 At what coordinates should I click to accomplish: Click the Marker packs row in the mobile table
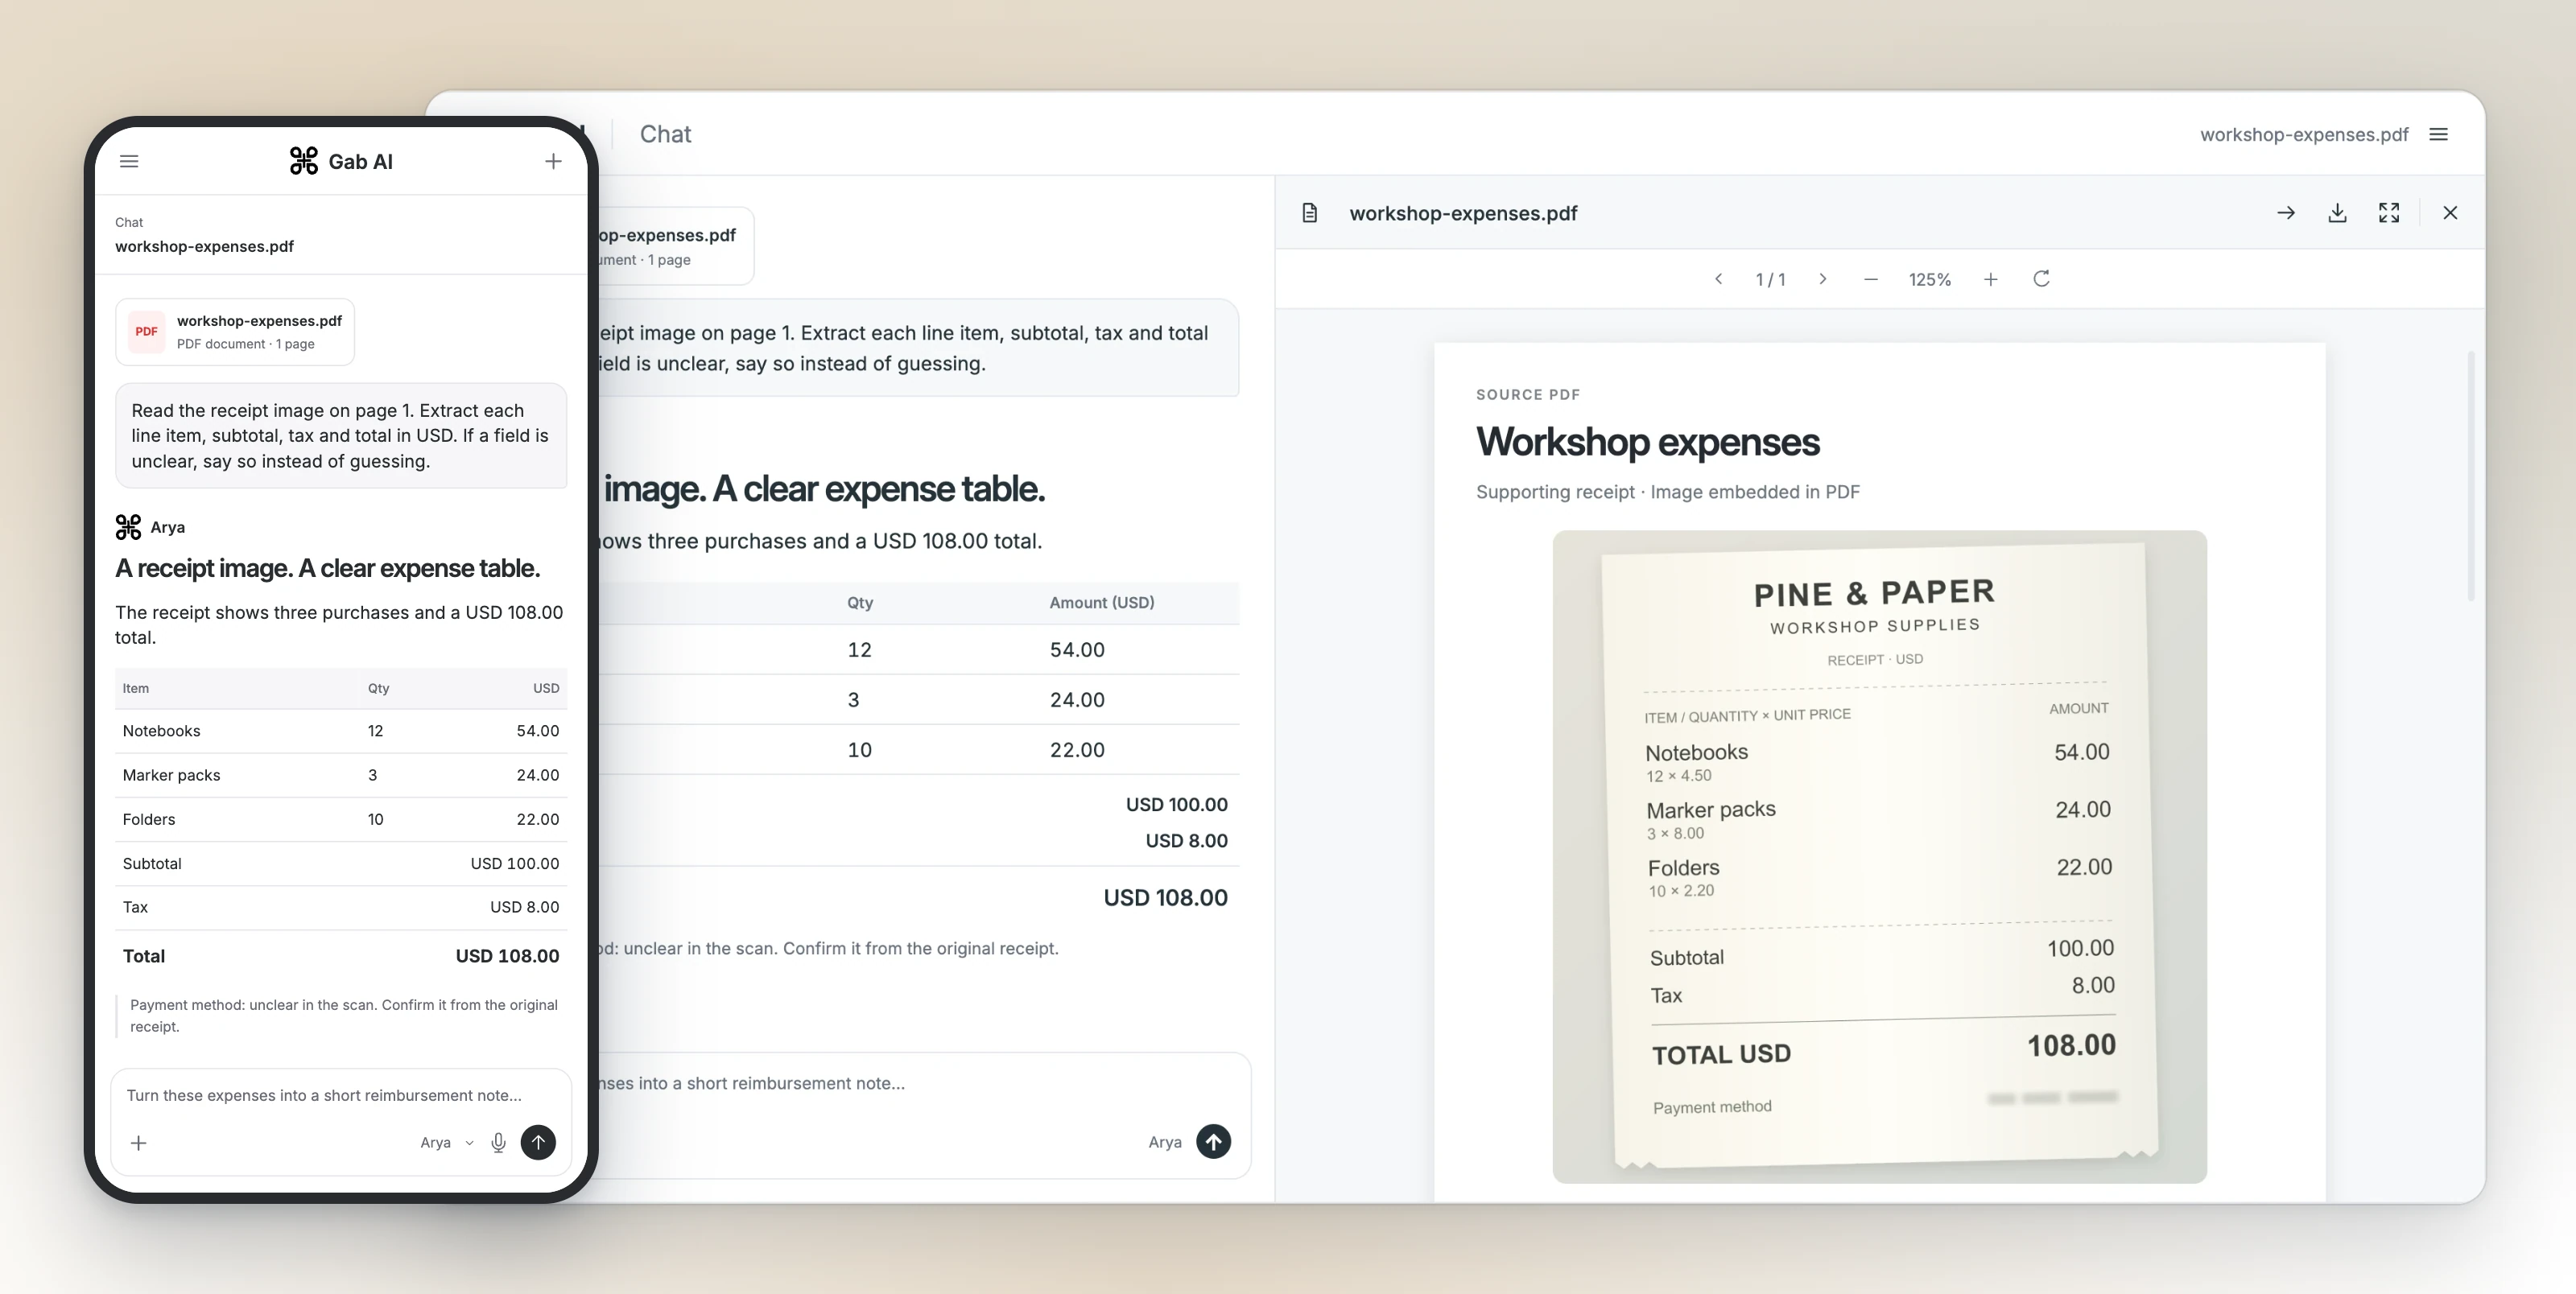tap(341, 775)
